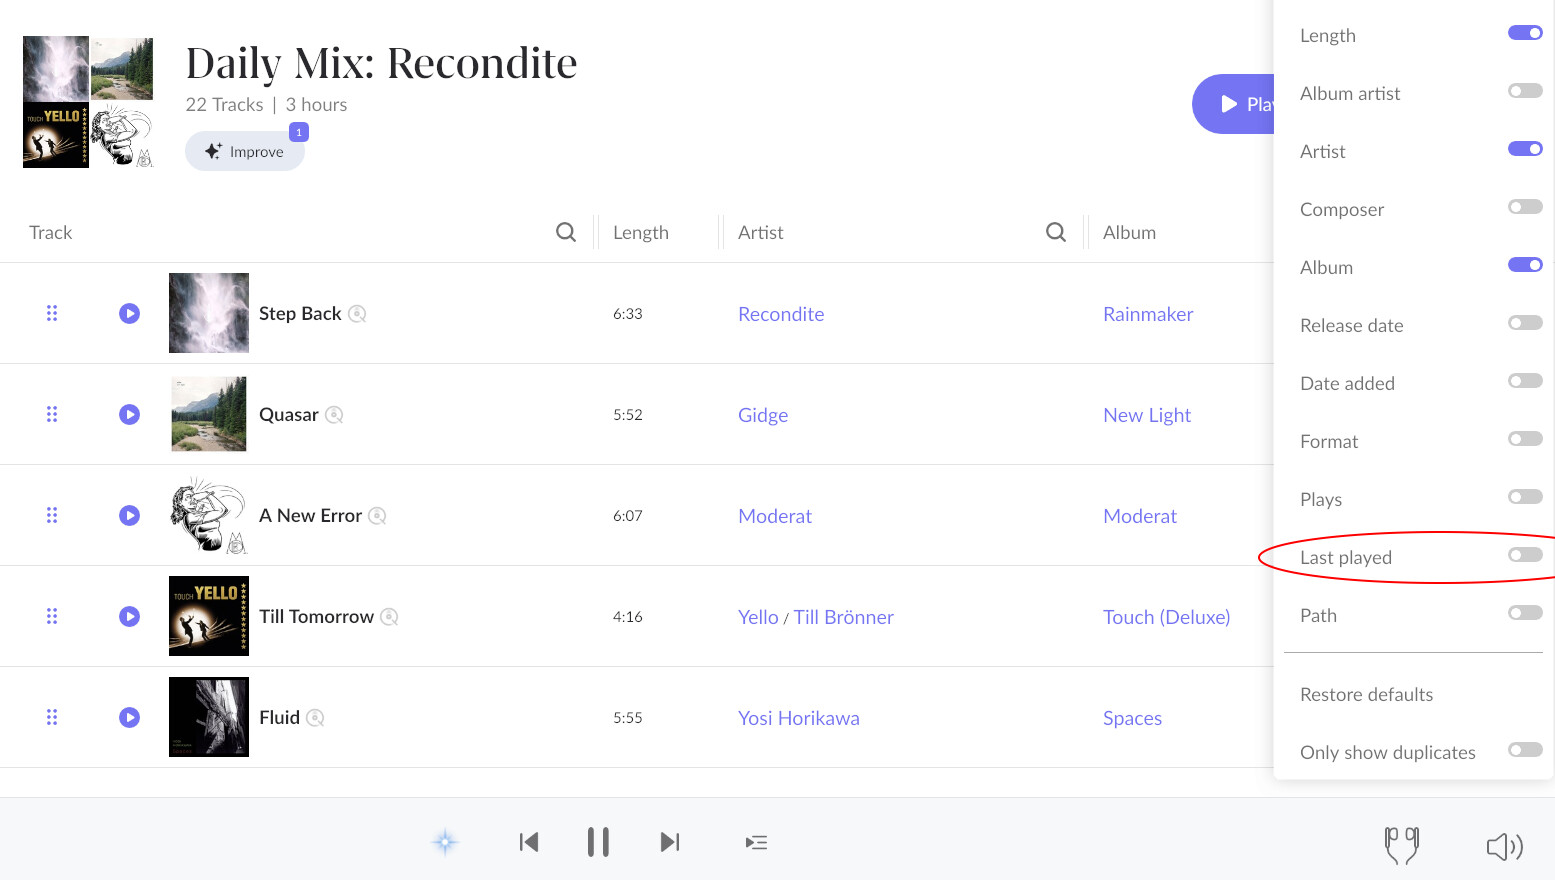Open the play queue
Image resolution: width=1555 pixels, height=880 pixels.
pos(756,842)
